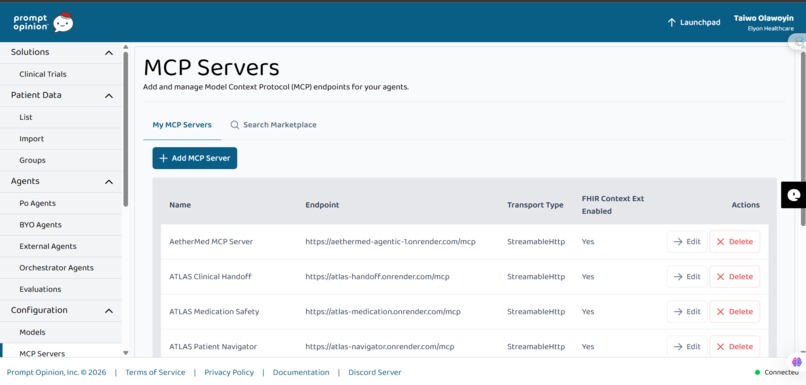
Task: Click AetherMed MCP Server name cell
Action: point(211,242)
